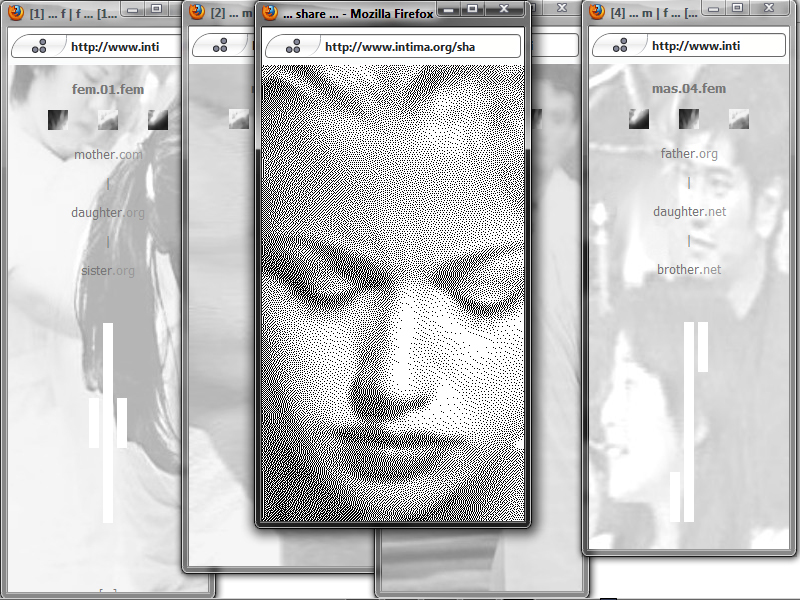Click the Firefox logo of window [4]
Viewport: 800px width, 600px height.
tap(598, 13)
